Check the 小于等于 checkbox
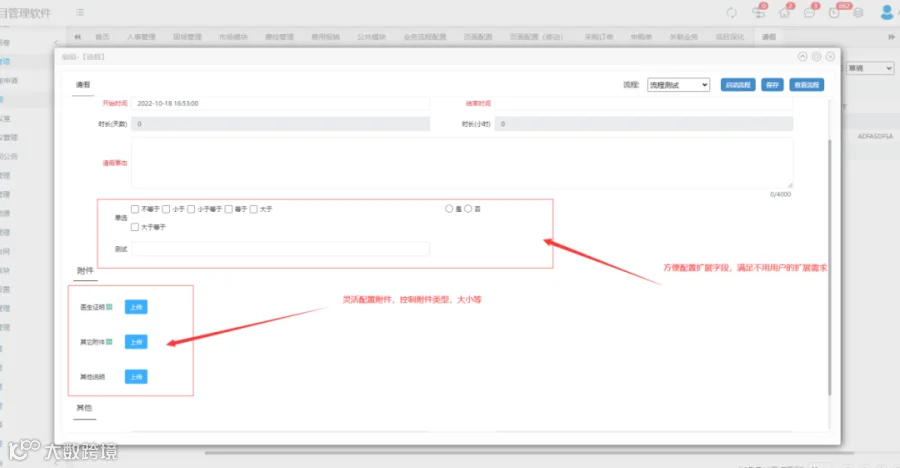This screenshot has height=468, width=900. [x=191, y=209]
